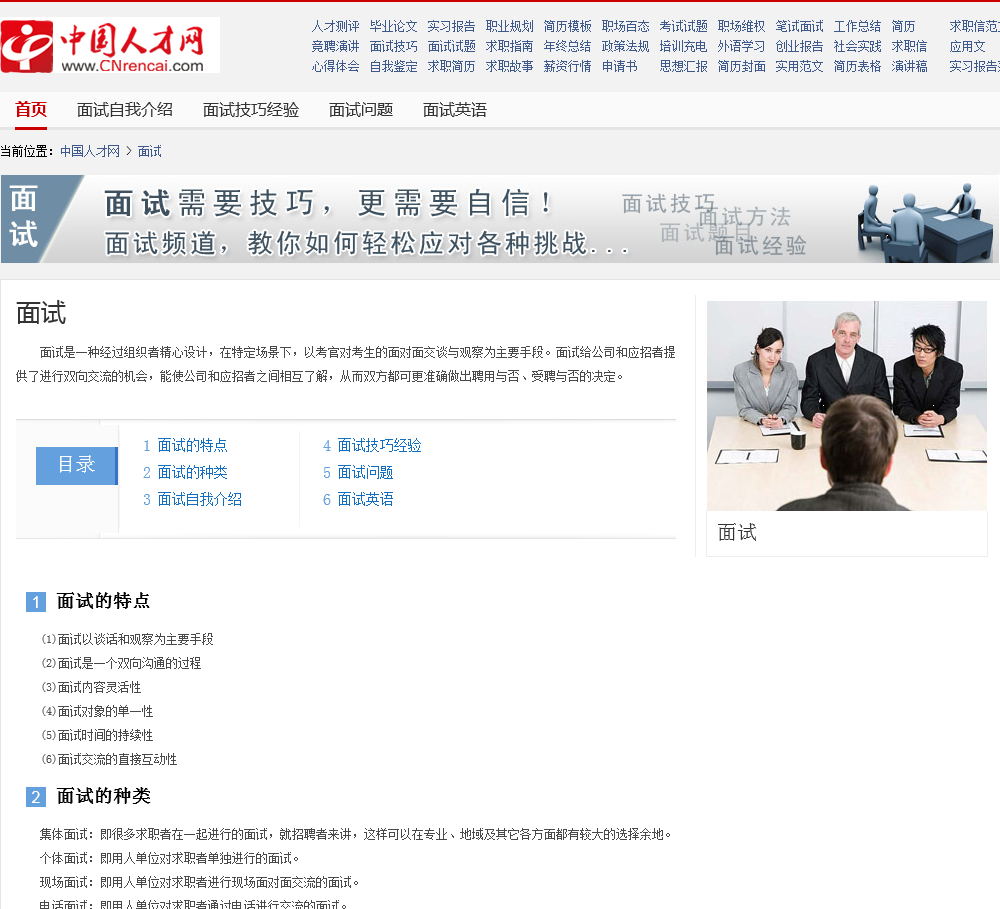Click the 面试需要技巧 banner image
The image size is (1000, 909).
click(500, 219)
